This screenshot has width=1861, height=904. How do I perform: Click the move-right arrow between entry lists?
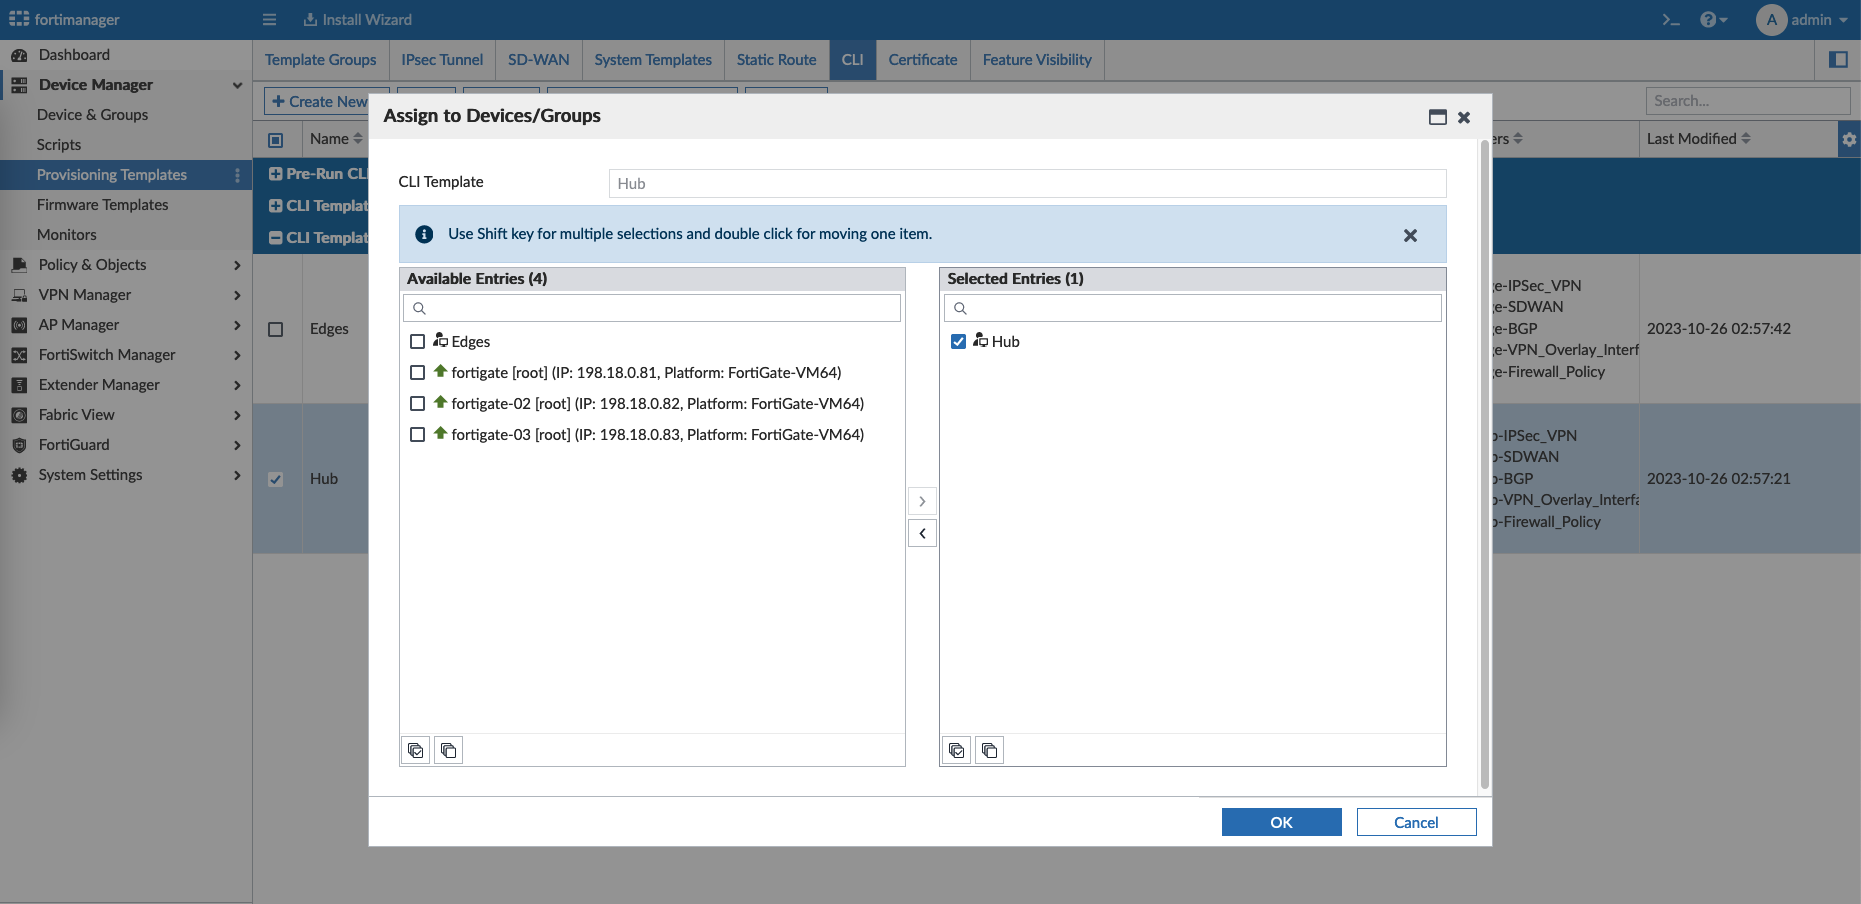coord(922,501)
